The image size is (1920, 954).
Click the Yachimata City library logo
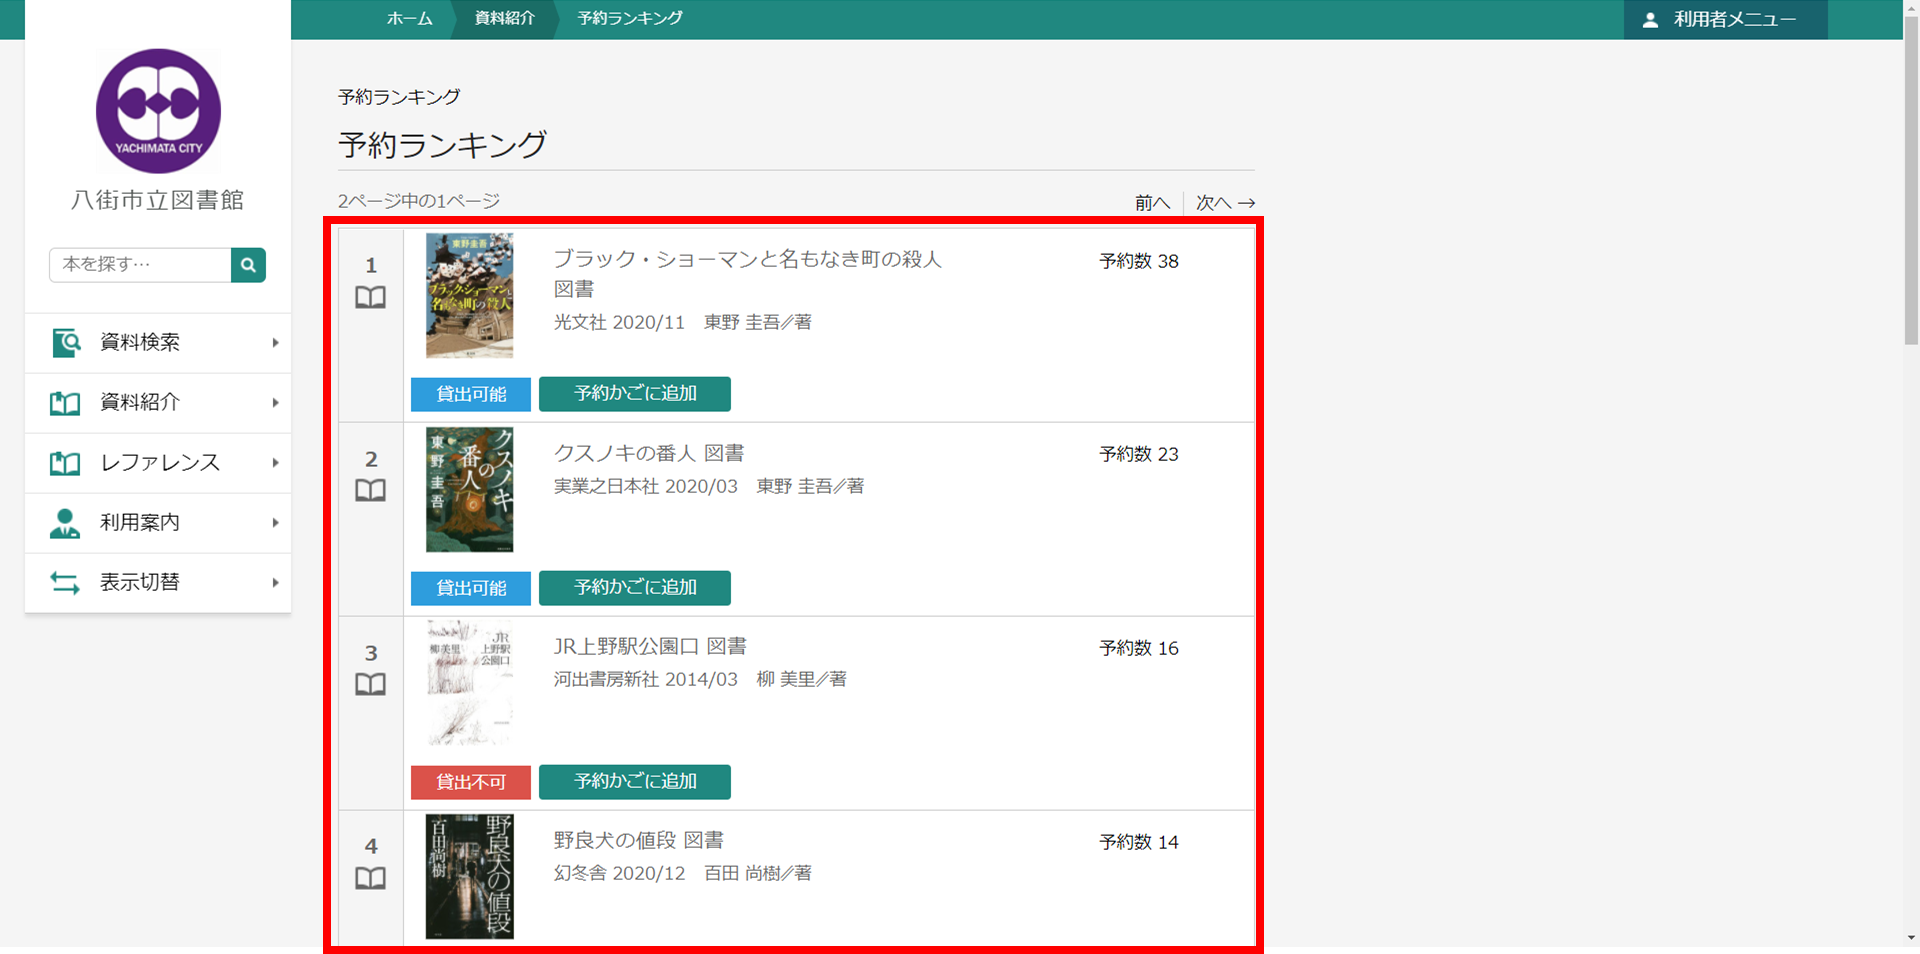click(x=158, y=111)
